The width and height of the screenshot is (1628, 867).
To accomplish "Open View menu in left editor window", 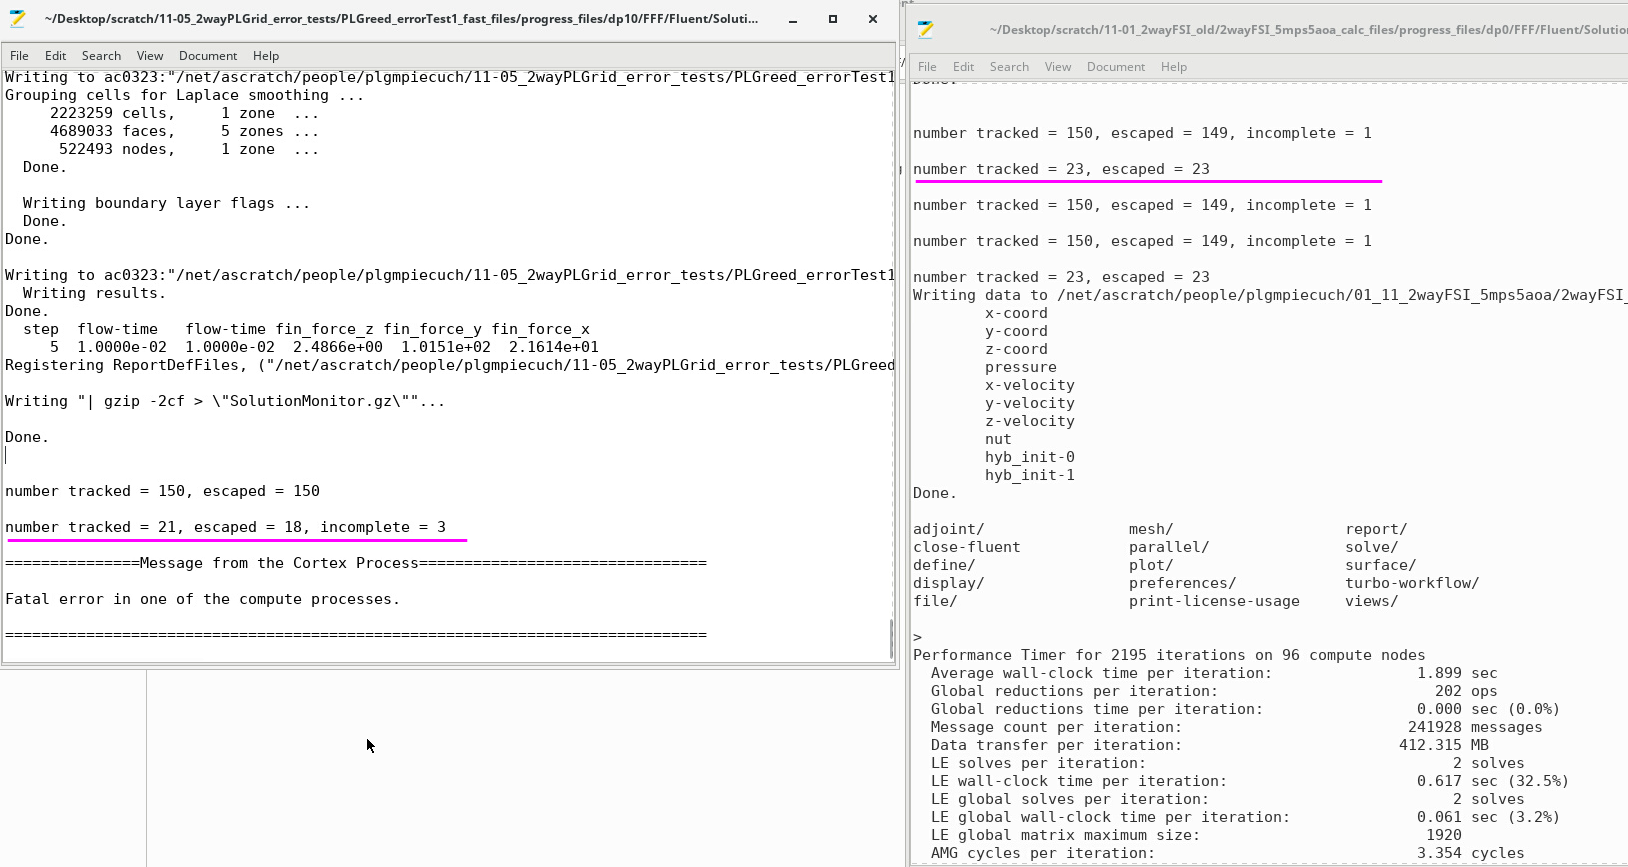I will 150,56.
